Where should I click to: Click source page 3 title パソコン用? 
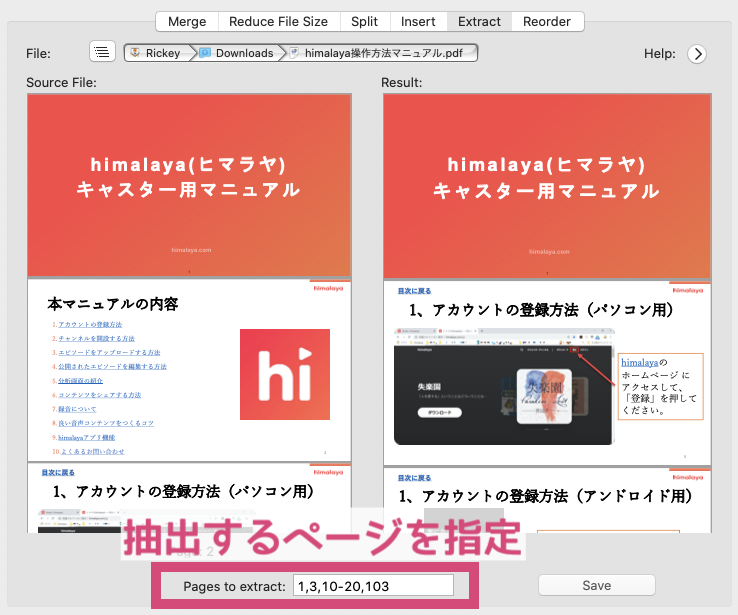(x=183, y=491)
